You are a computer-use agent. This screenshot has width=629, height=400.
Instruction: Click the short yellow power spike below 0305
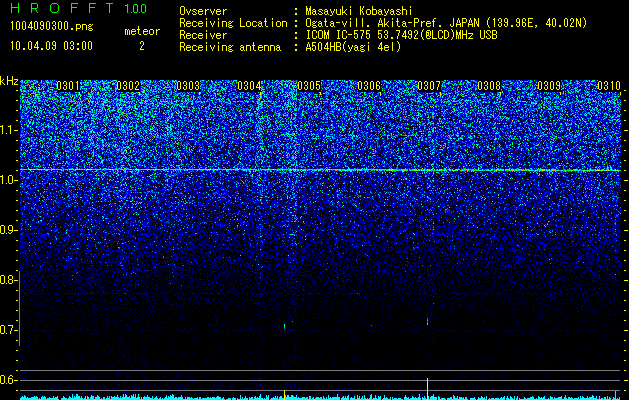284,394
